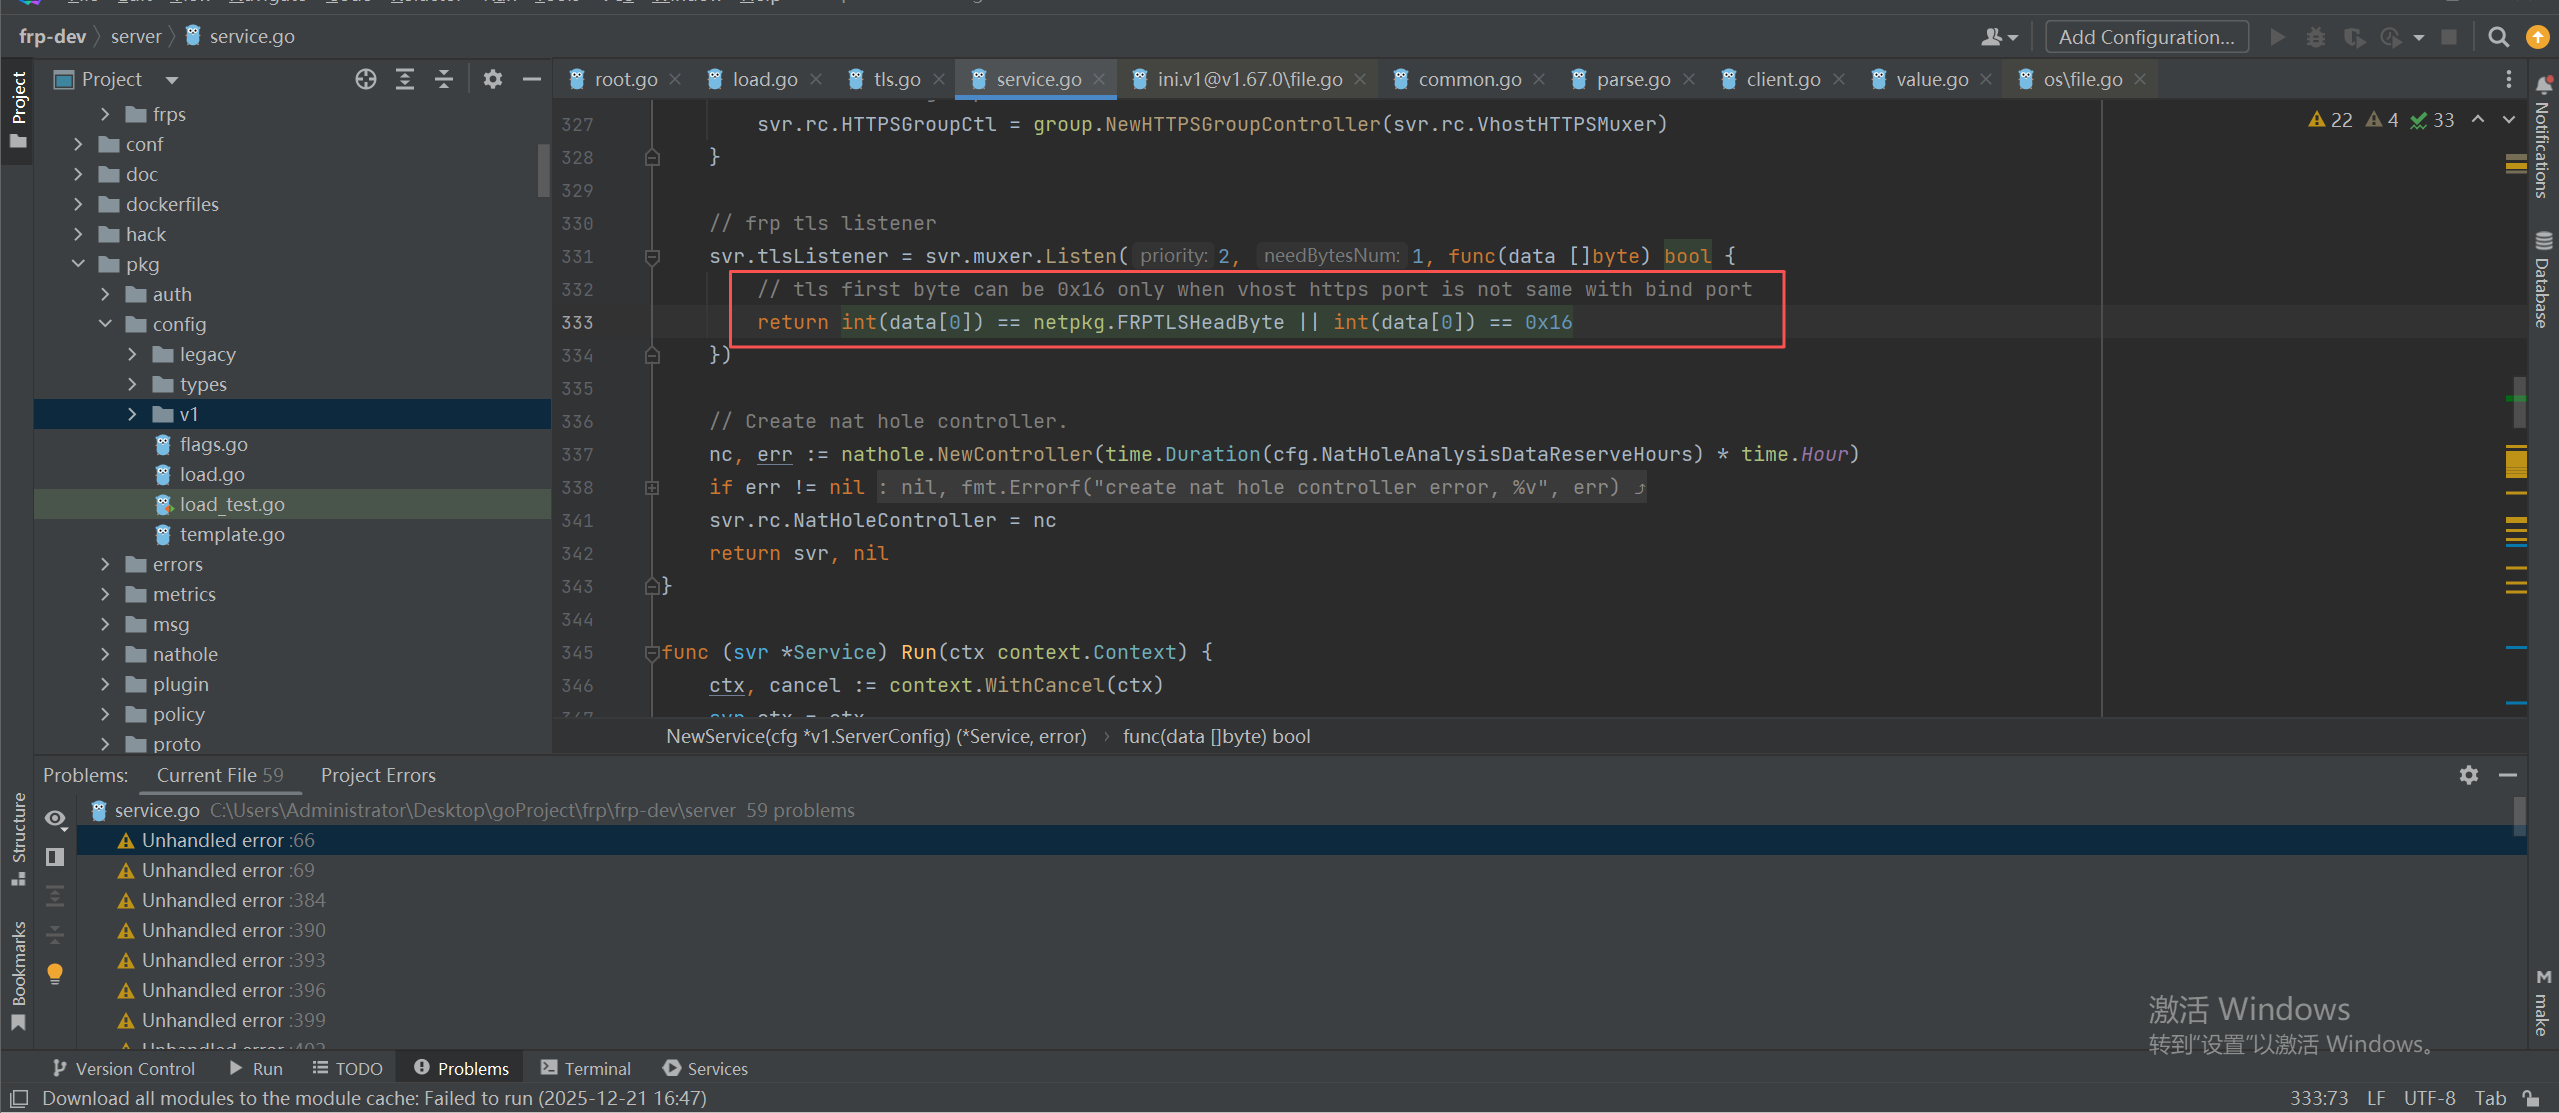Click the quick fix lightbulb icon

tap(55, 973)
